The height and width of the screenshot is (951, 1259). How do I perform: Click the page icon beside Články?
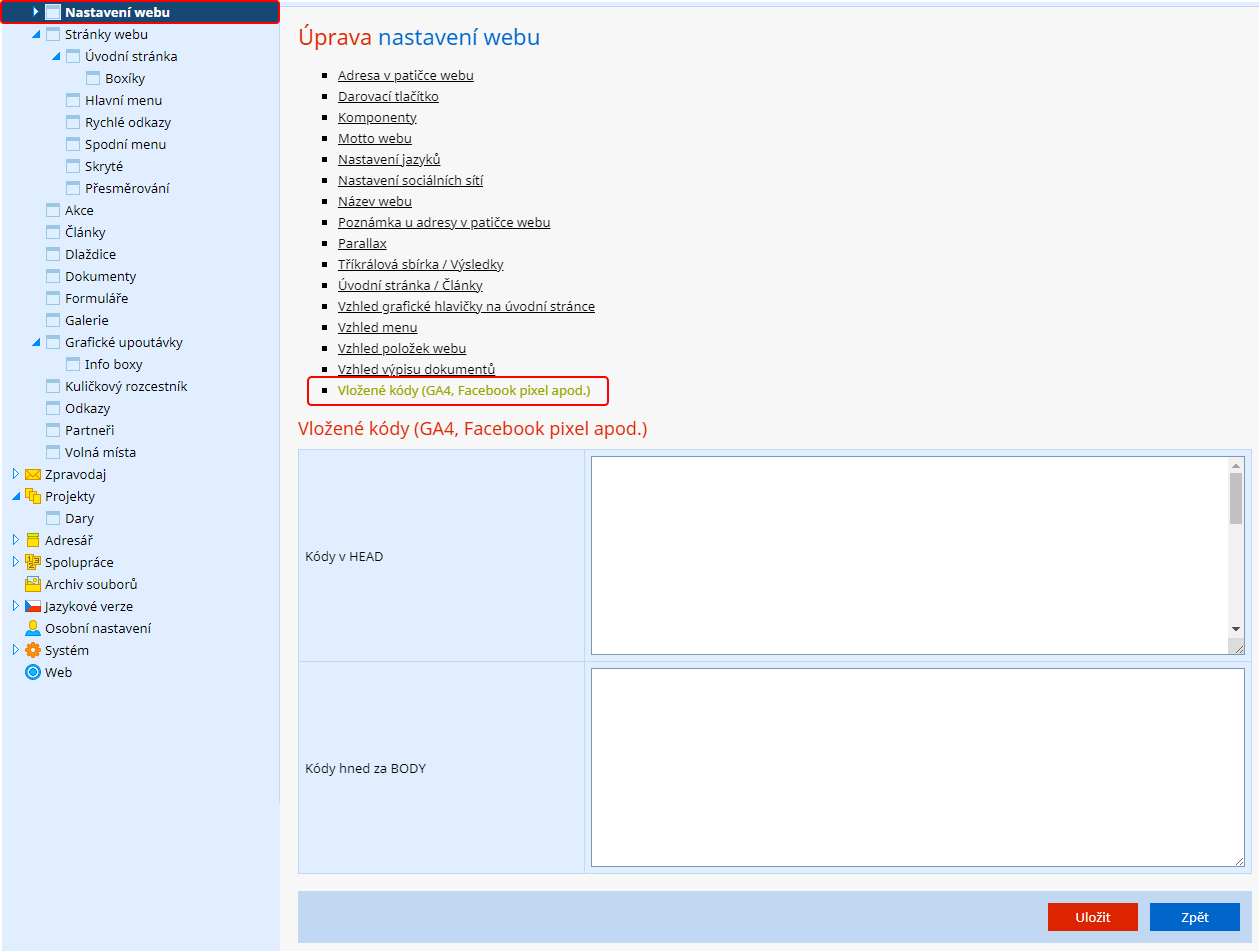tap(53, 232)
